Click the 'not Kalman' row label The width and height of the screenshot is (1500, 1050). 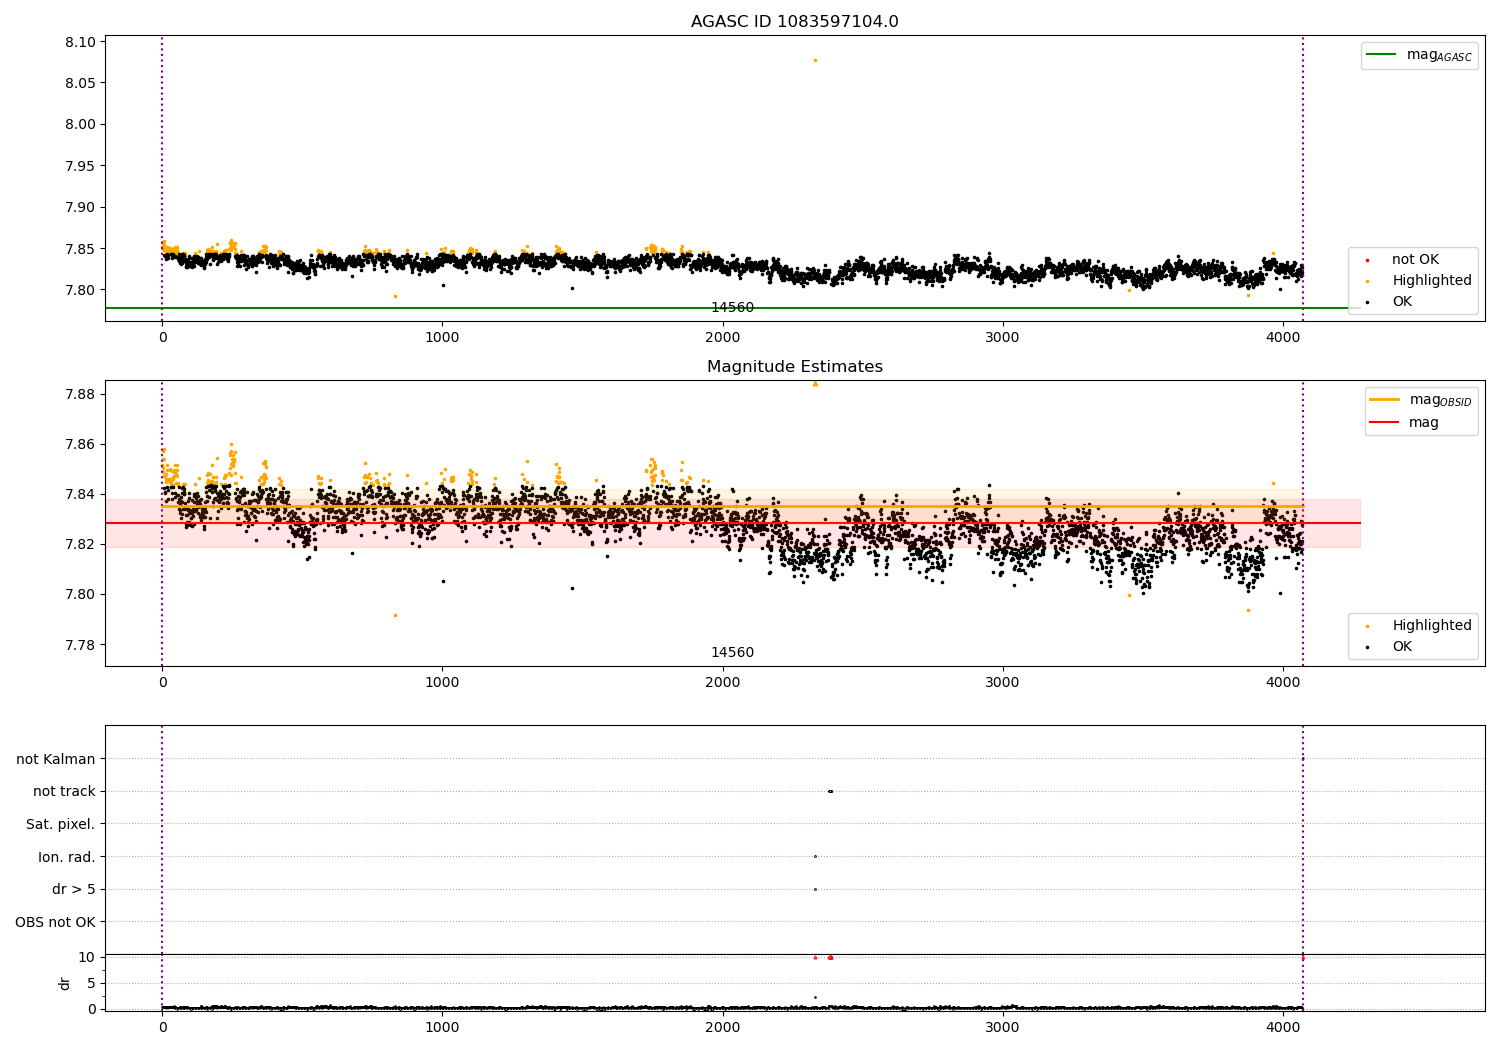click(x=56, y=759)
